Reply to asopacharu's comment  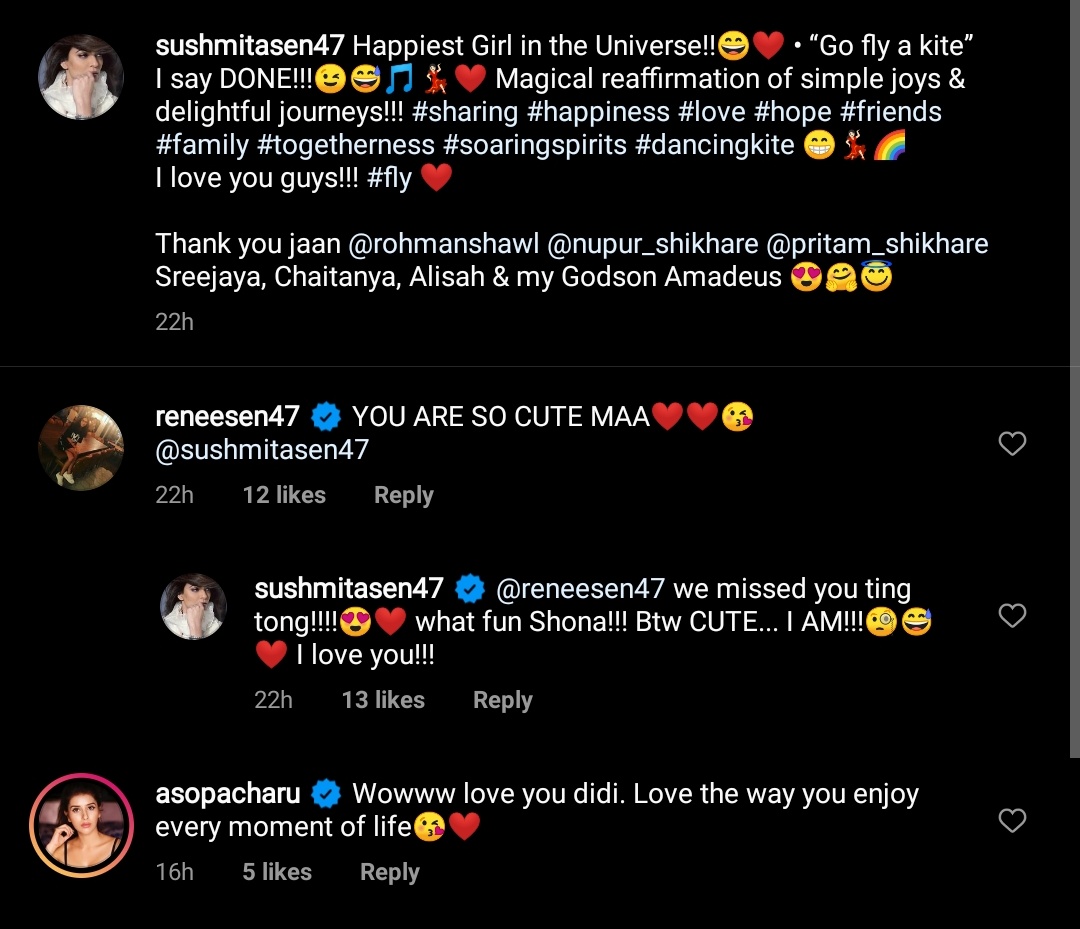click(x=389, y=872)
